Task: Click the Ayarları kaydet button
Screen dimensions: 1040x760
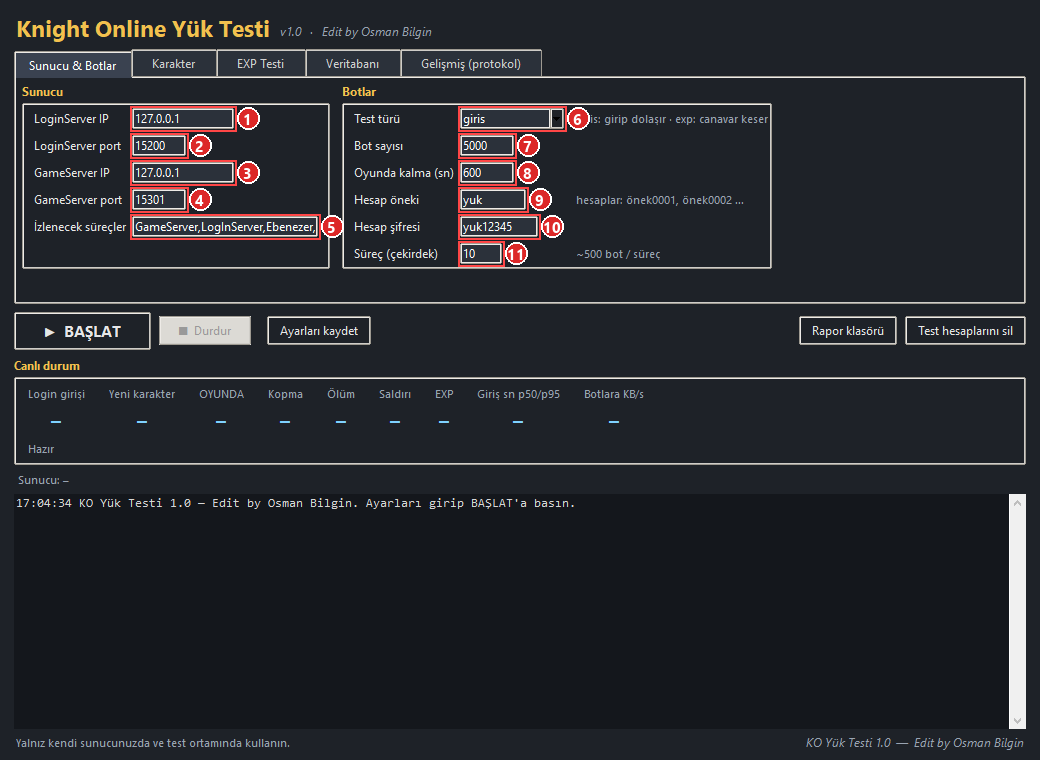Action: coord(319,331)
